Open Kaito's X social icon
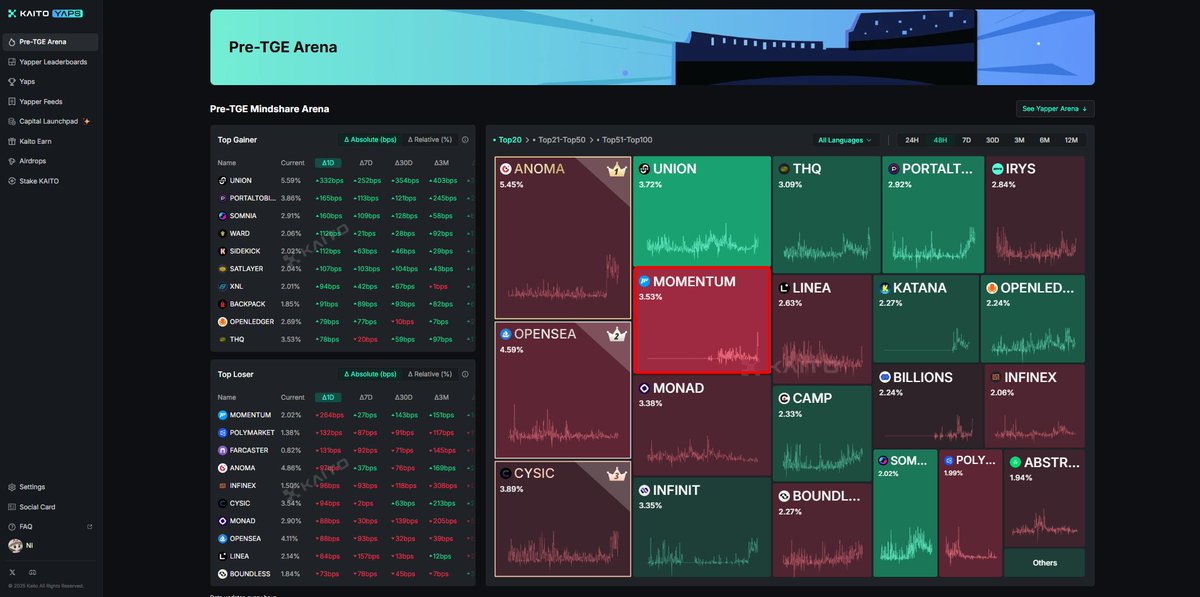The width and height of the screenshot is (1200, 597). pyautogui.click(x=13, y=572)
